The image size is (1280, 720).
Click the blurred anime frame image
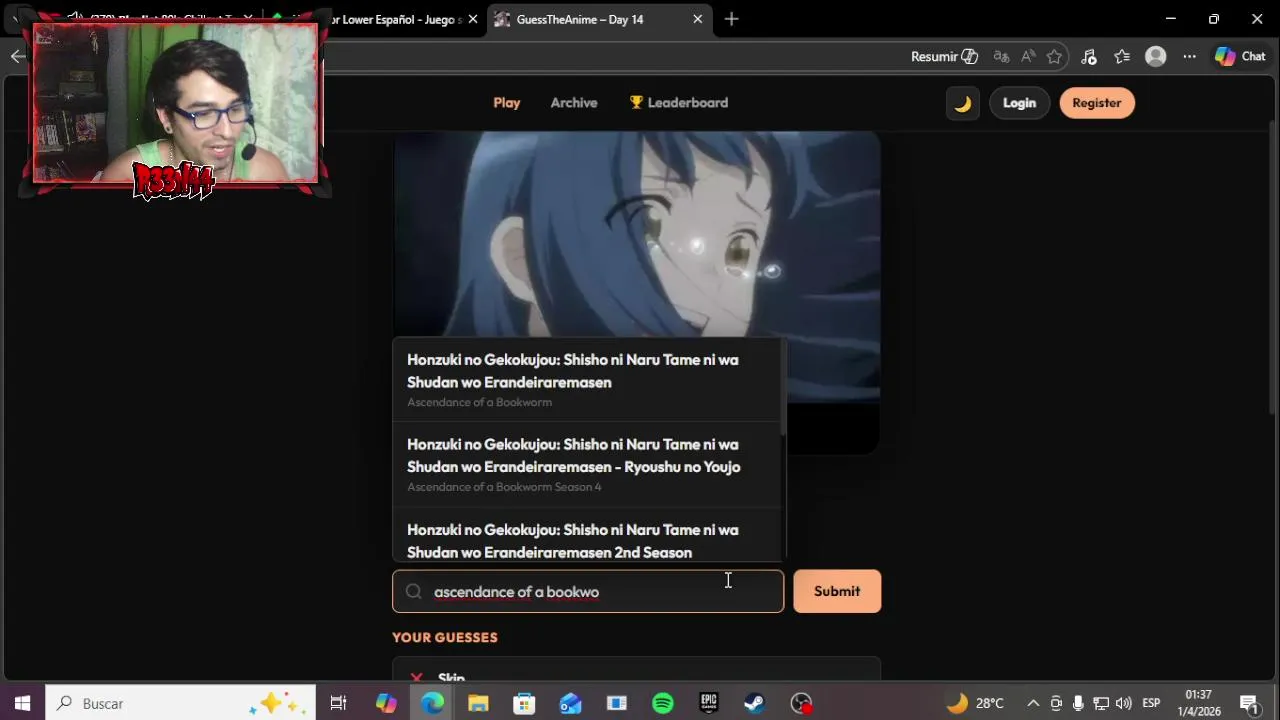coord(636,235)
